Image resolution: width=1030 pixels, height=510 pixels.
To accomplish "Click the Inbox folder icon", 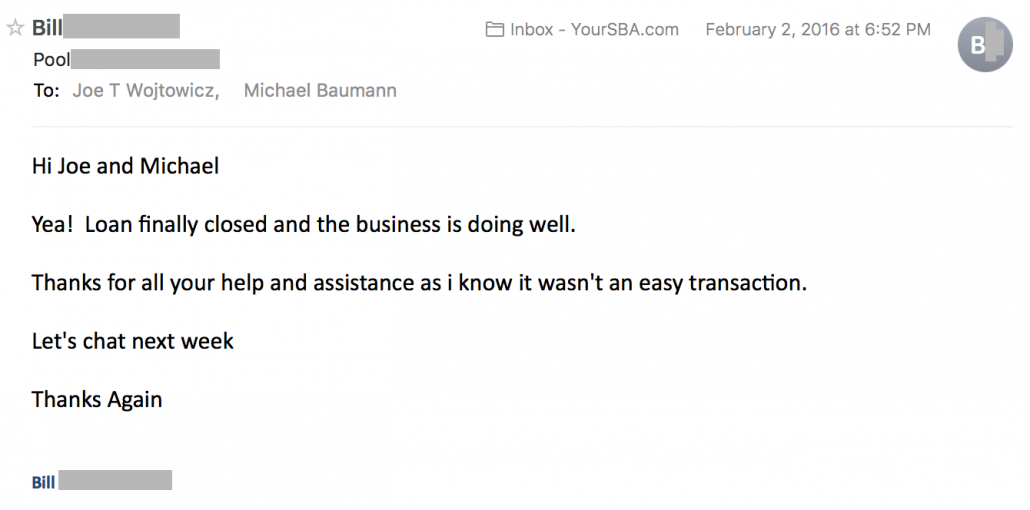I will coord(494,30).
